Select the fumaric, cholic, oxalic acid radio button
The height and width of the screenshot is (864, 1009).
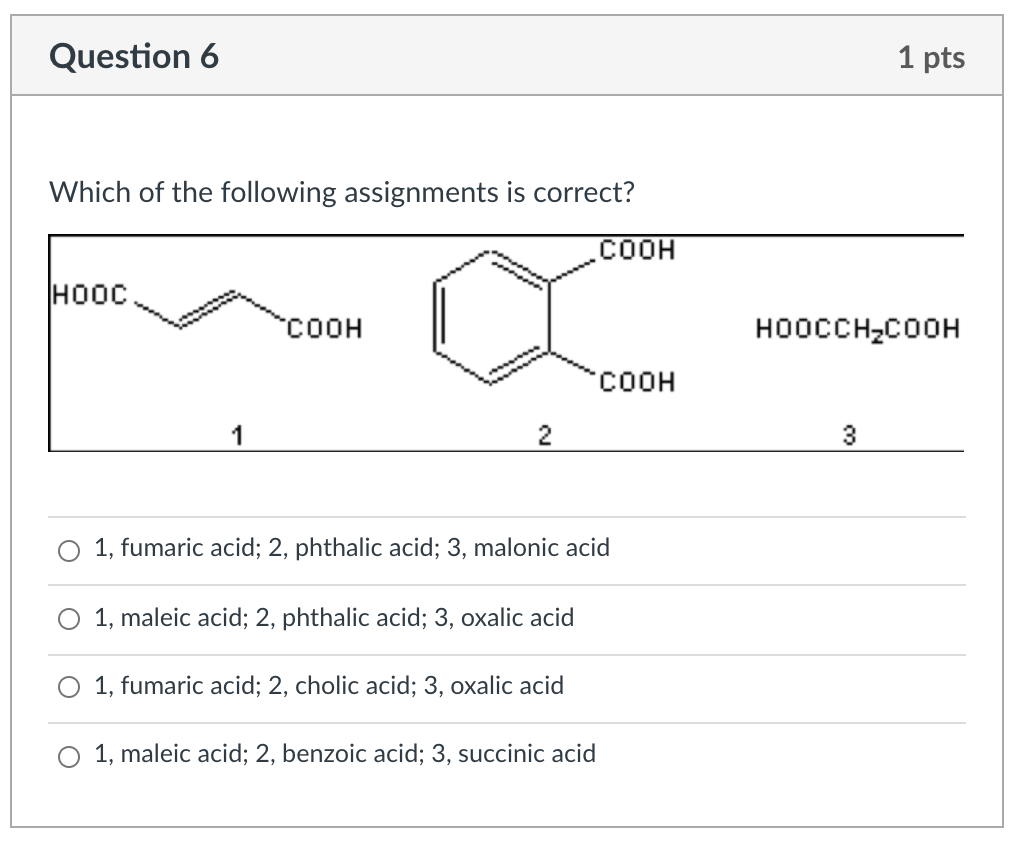pyautogui.click(x=69, y=688)
